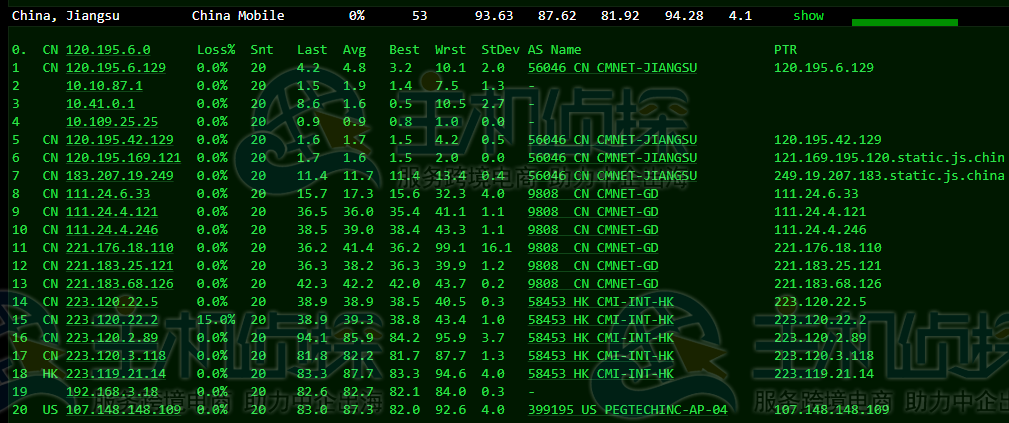Select PTR text 249.19.207.183.static.js.china

(x=889, y=176)
